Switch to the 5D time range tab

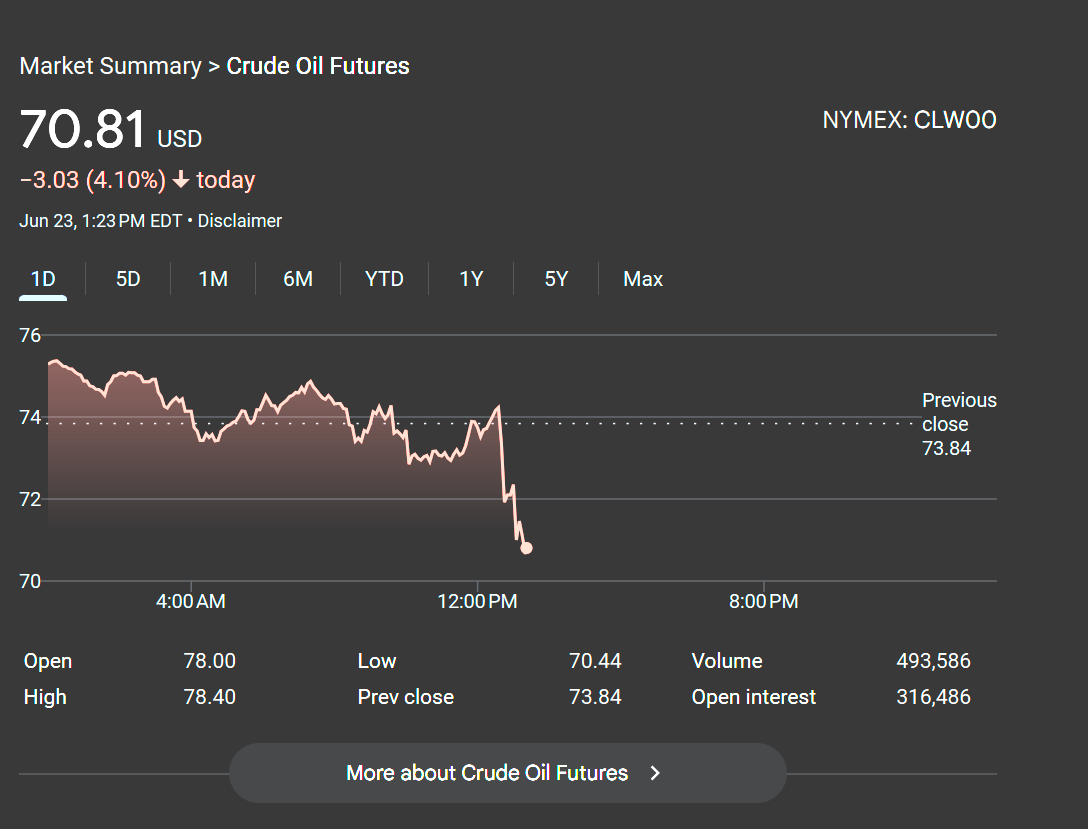[128, 279]
